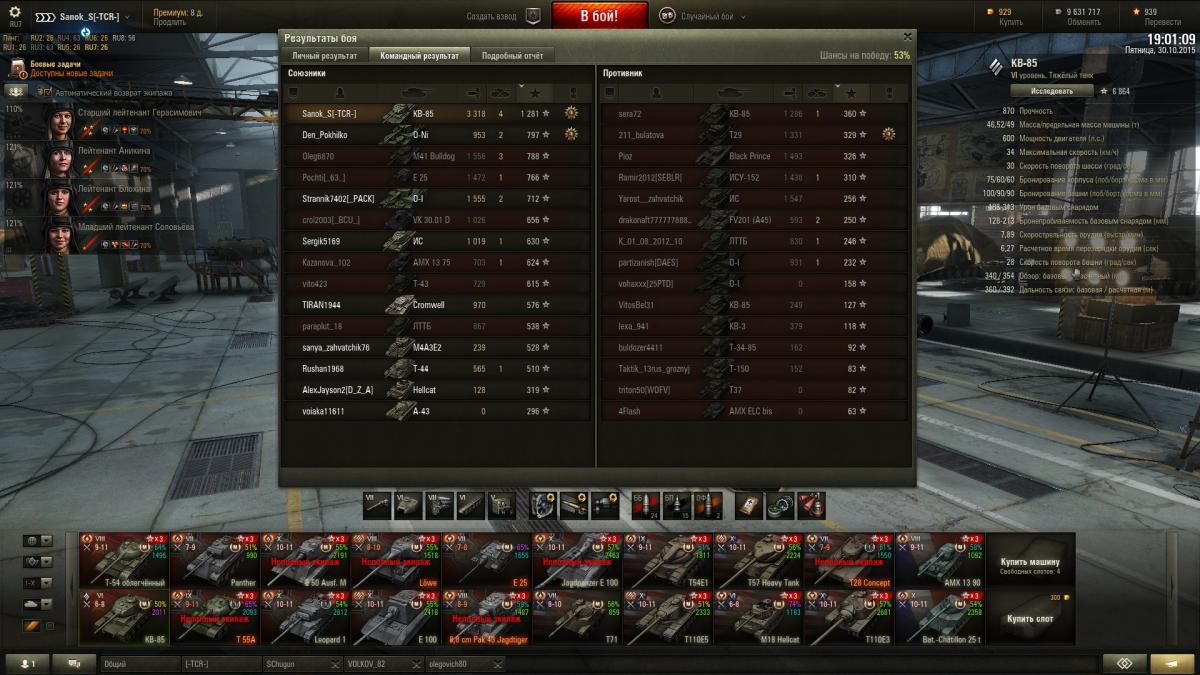Sort enemies by experience star column
The height and width of the screenshot is (675, 1200).
(x=851, y=92)
